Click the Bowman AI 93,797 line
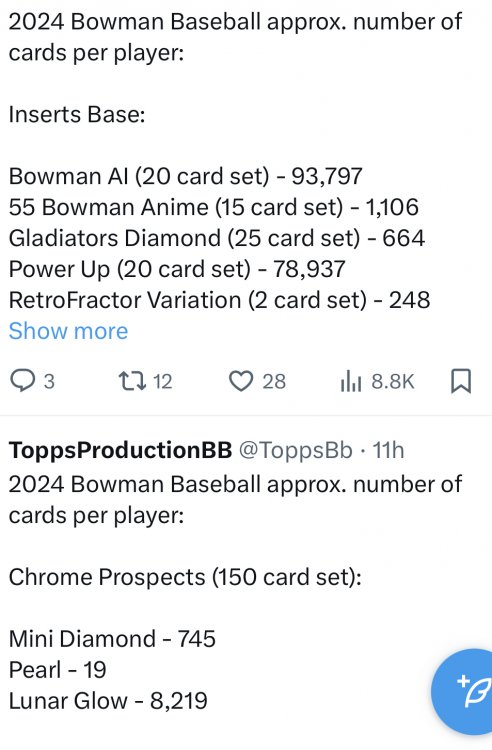This screenshot has width=492, height=750. tap(186, 176)
